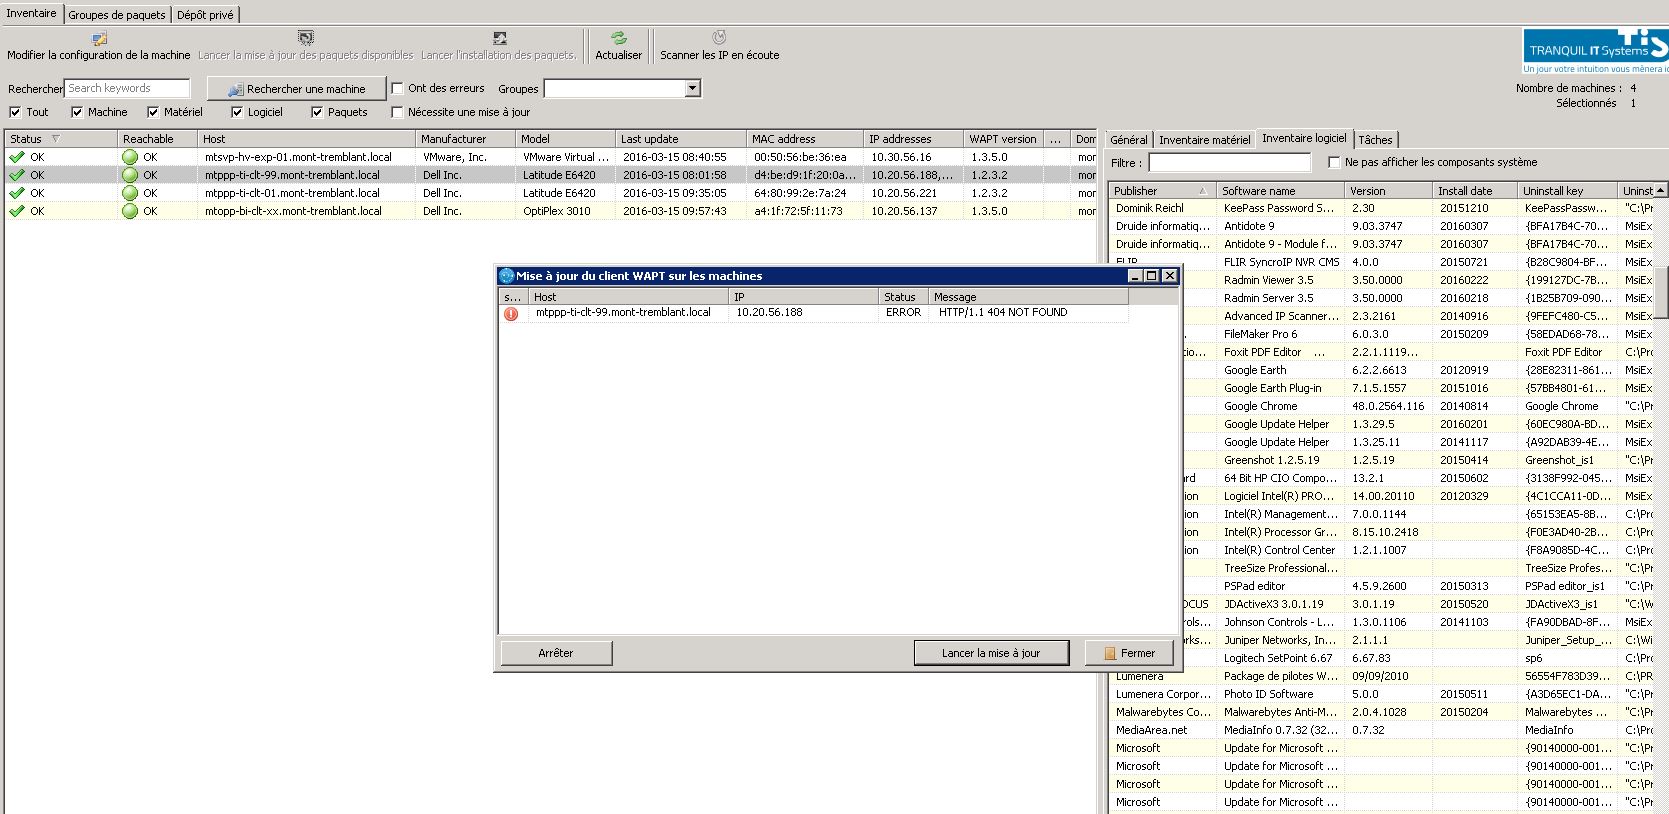The width and height of the screenshot is (1669, 814).
Task: Enable Ne pas afficher les composants système
Action: pyautogui.click(x=1334, y=162)
